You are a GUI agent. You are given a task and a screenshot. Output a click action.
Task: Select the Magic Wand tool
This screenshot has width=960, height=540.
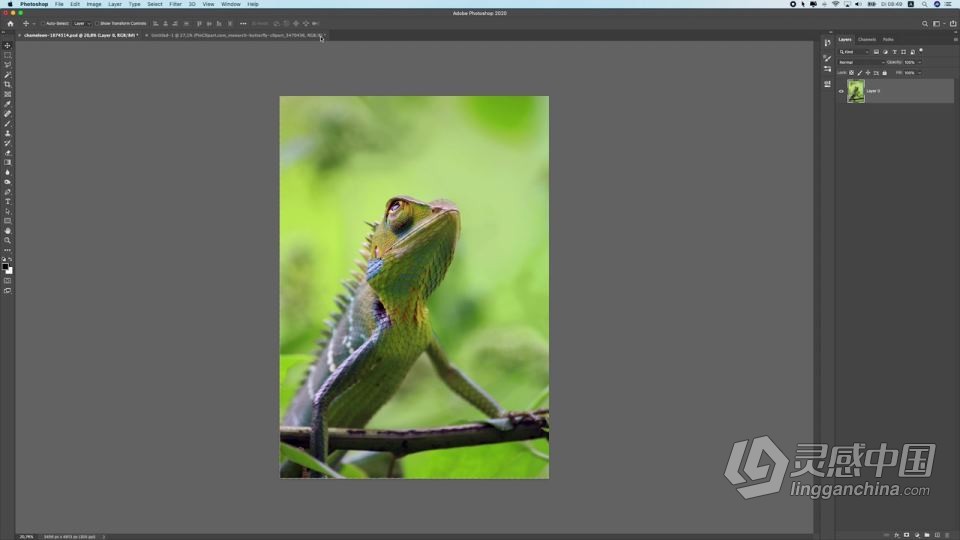[7, 75]
